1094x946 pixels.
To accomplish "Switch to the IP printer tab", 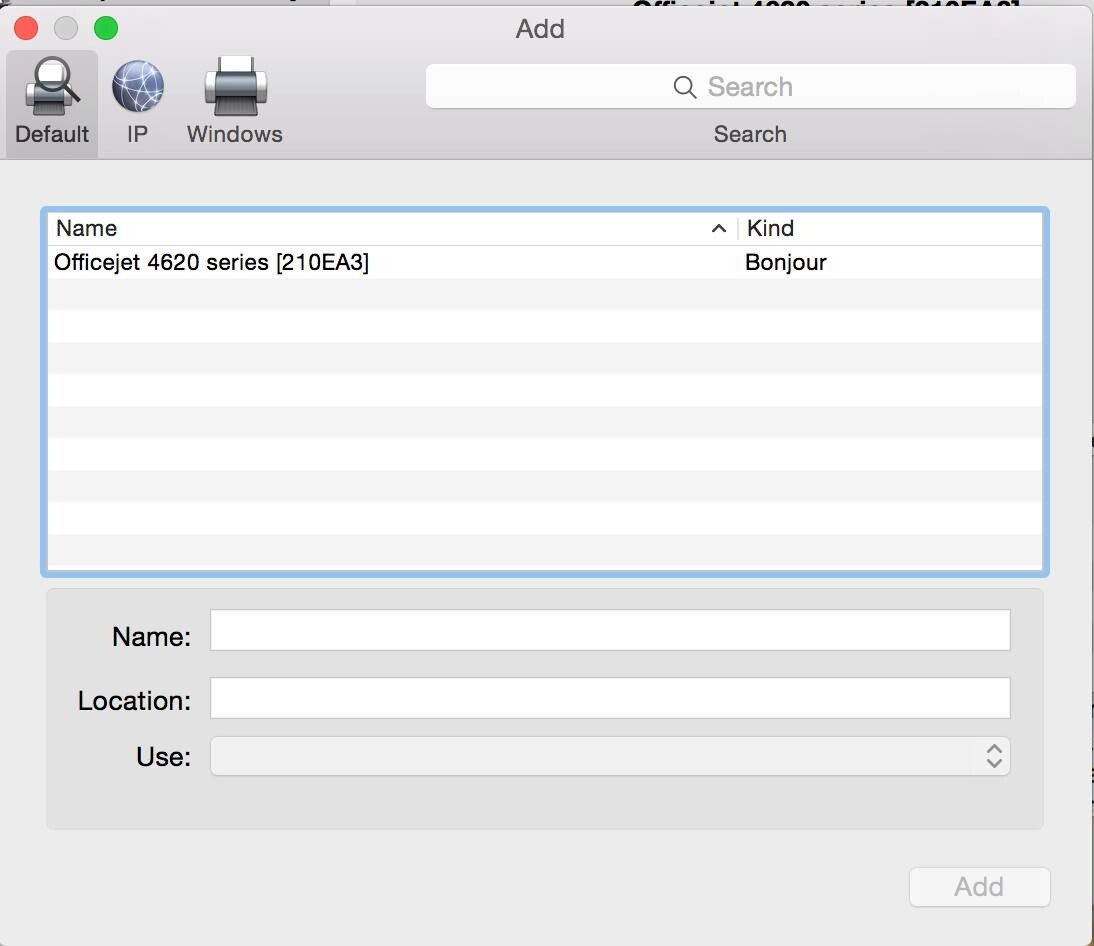I will [x=137, y=103].
